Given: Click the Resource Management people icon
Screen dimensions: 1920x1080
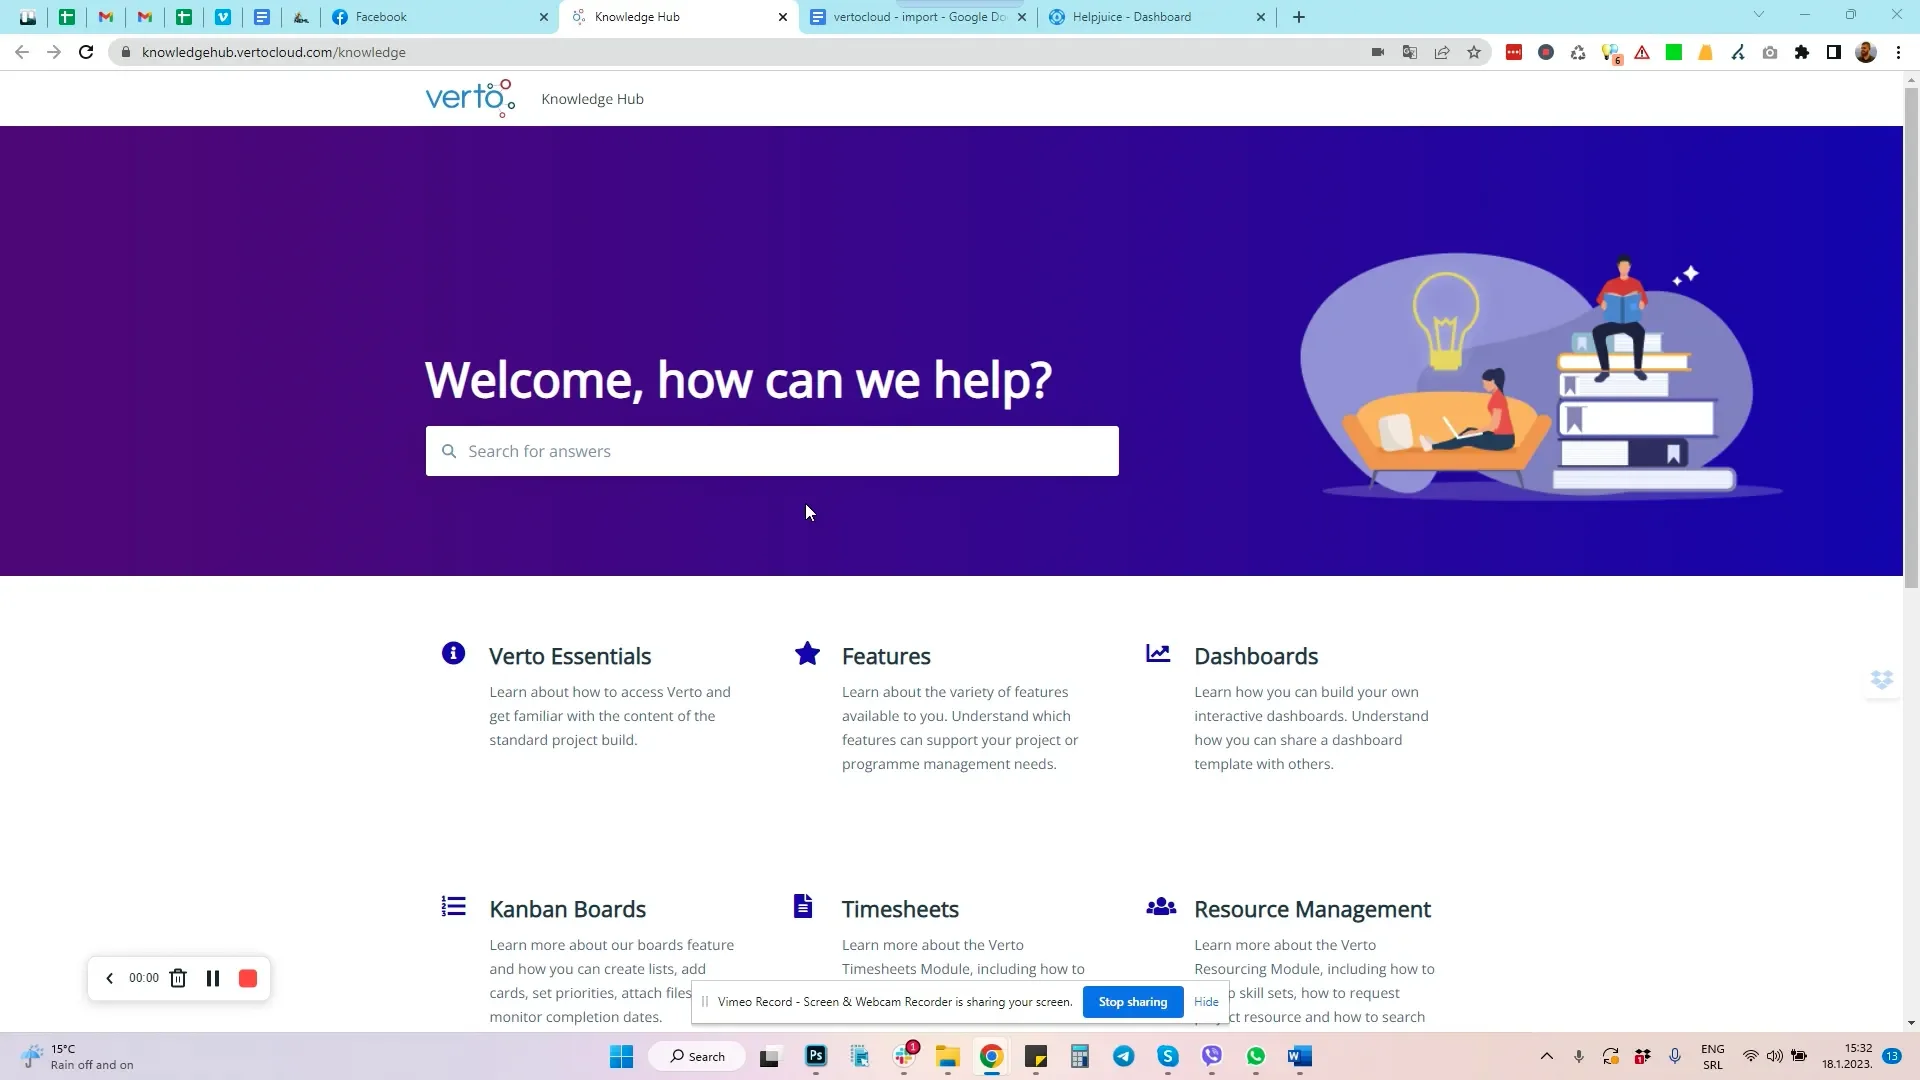Looking at the screenshot, I should pyautogui.click(x=1160, y=906).
